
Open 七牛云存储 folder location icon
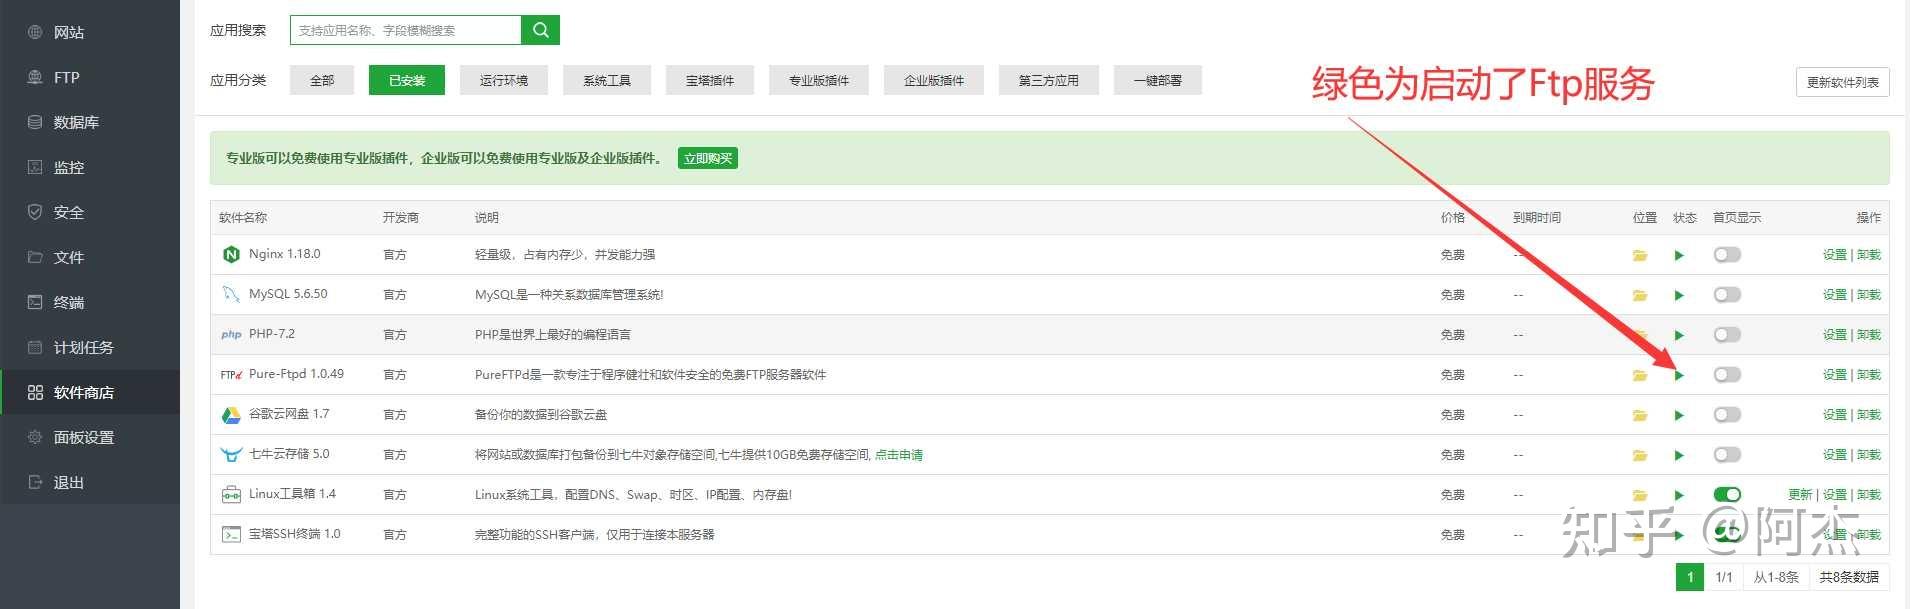(x=1640, y=455)
